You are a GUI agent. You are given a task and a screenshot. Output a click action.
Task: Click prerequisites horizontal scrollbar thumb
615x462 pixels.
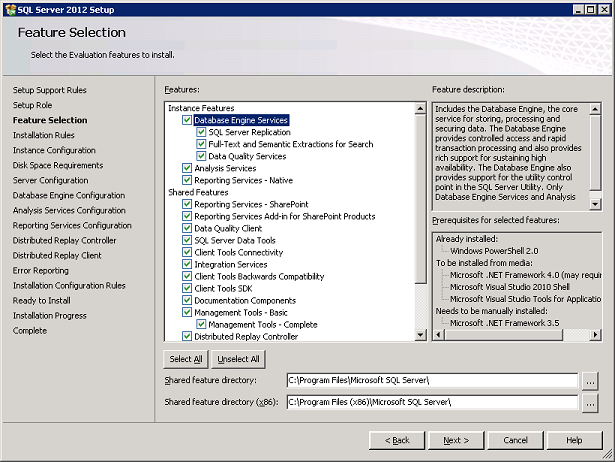[x=504, y=335]
